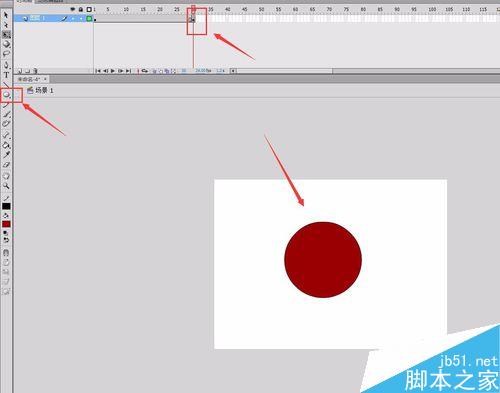The height and width of the screenshot is (393, 500).
Task: Toggle show all layers as outlines
Action: tap(89, 9)
